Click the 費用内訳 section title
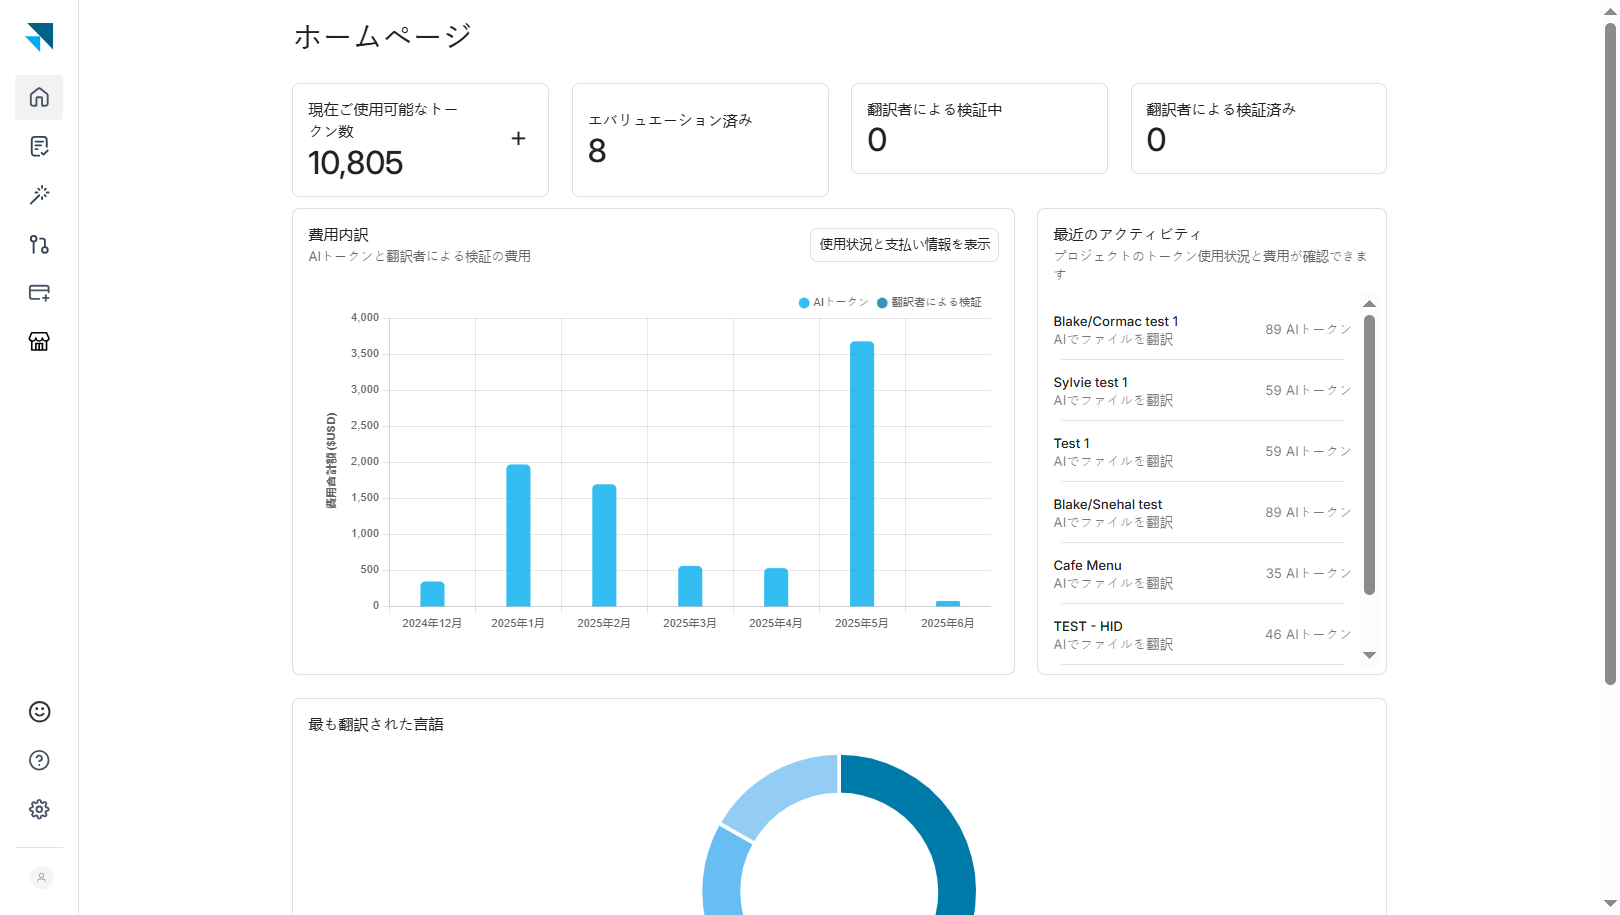 338,235
